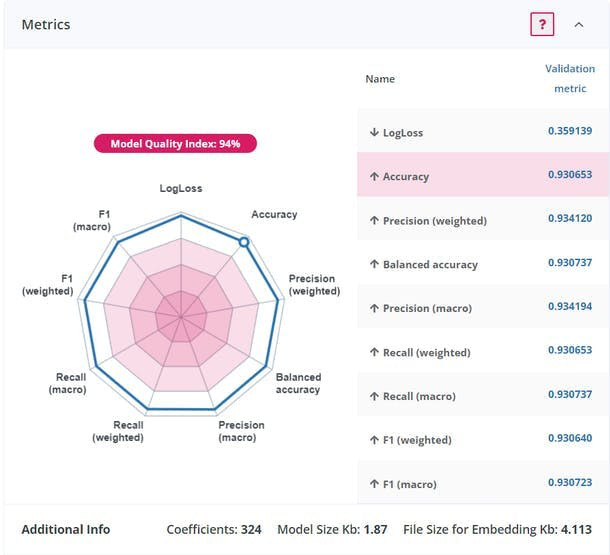Click the Recall (macro) row

point(480,396)
